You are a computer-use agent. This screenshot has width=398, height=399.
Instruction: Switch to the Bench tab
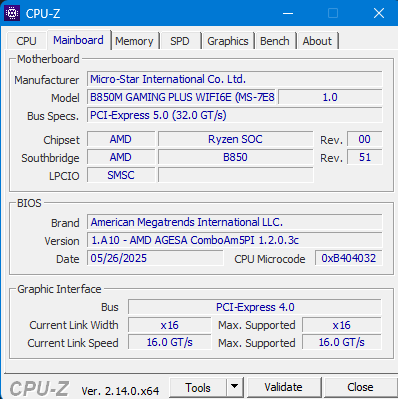click(x=275, y=41)
